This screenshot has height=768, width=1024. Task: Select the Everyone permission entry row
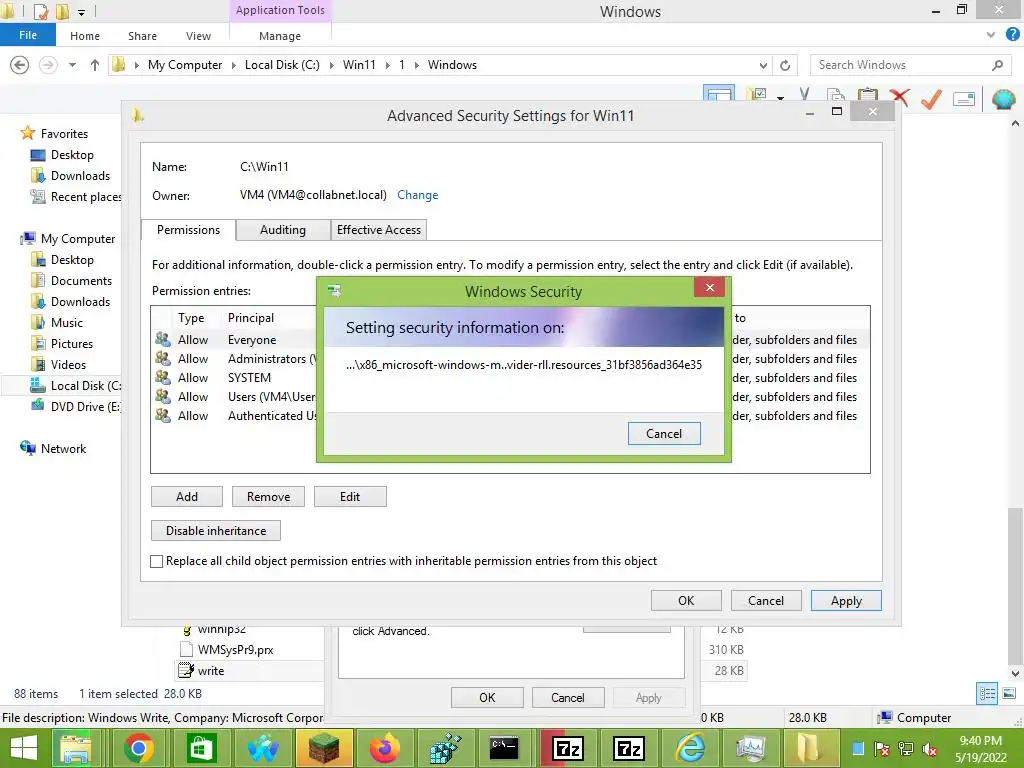tap(235, 340)
